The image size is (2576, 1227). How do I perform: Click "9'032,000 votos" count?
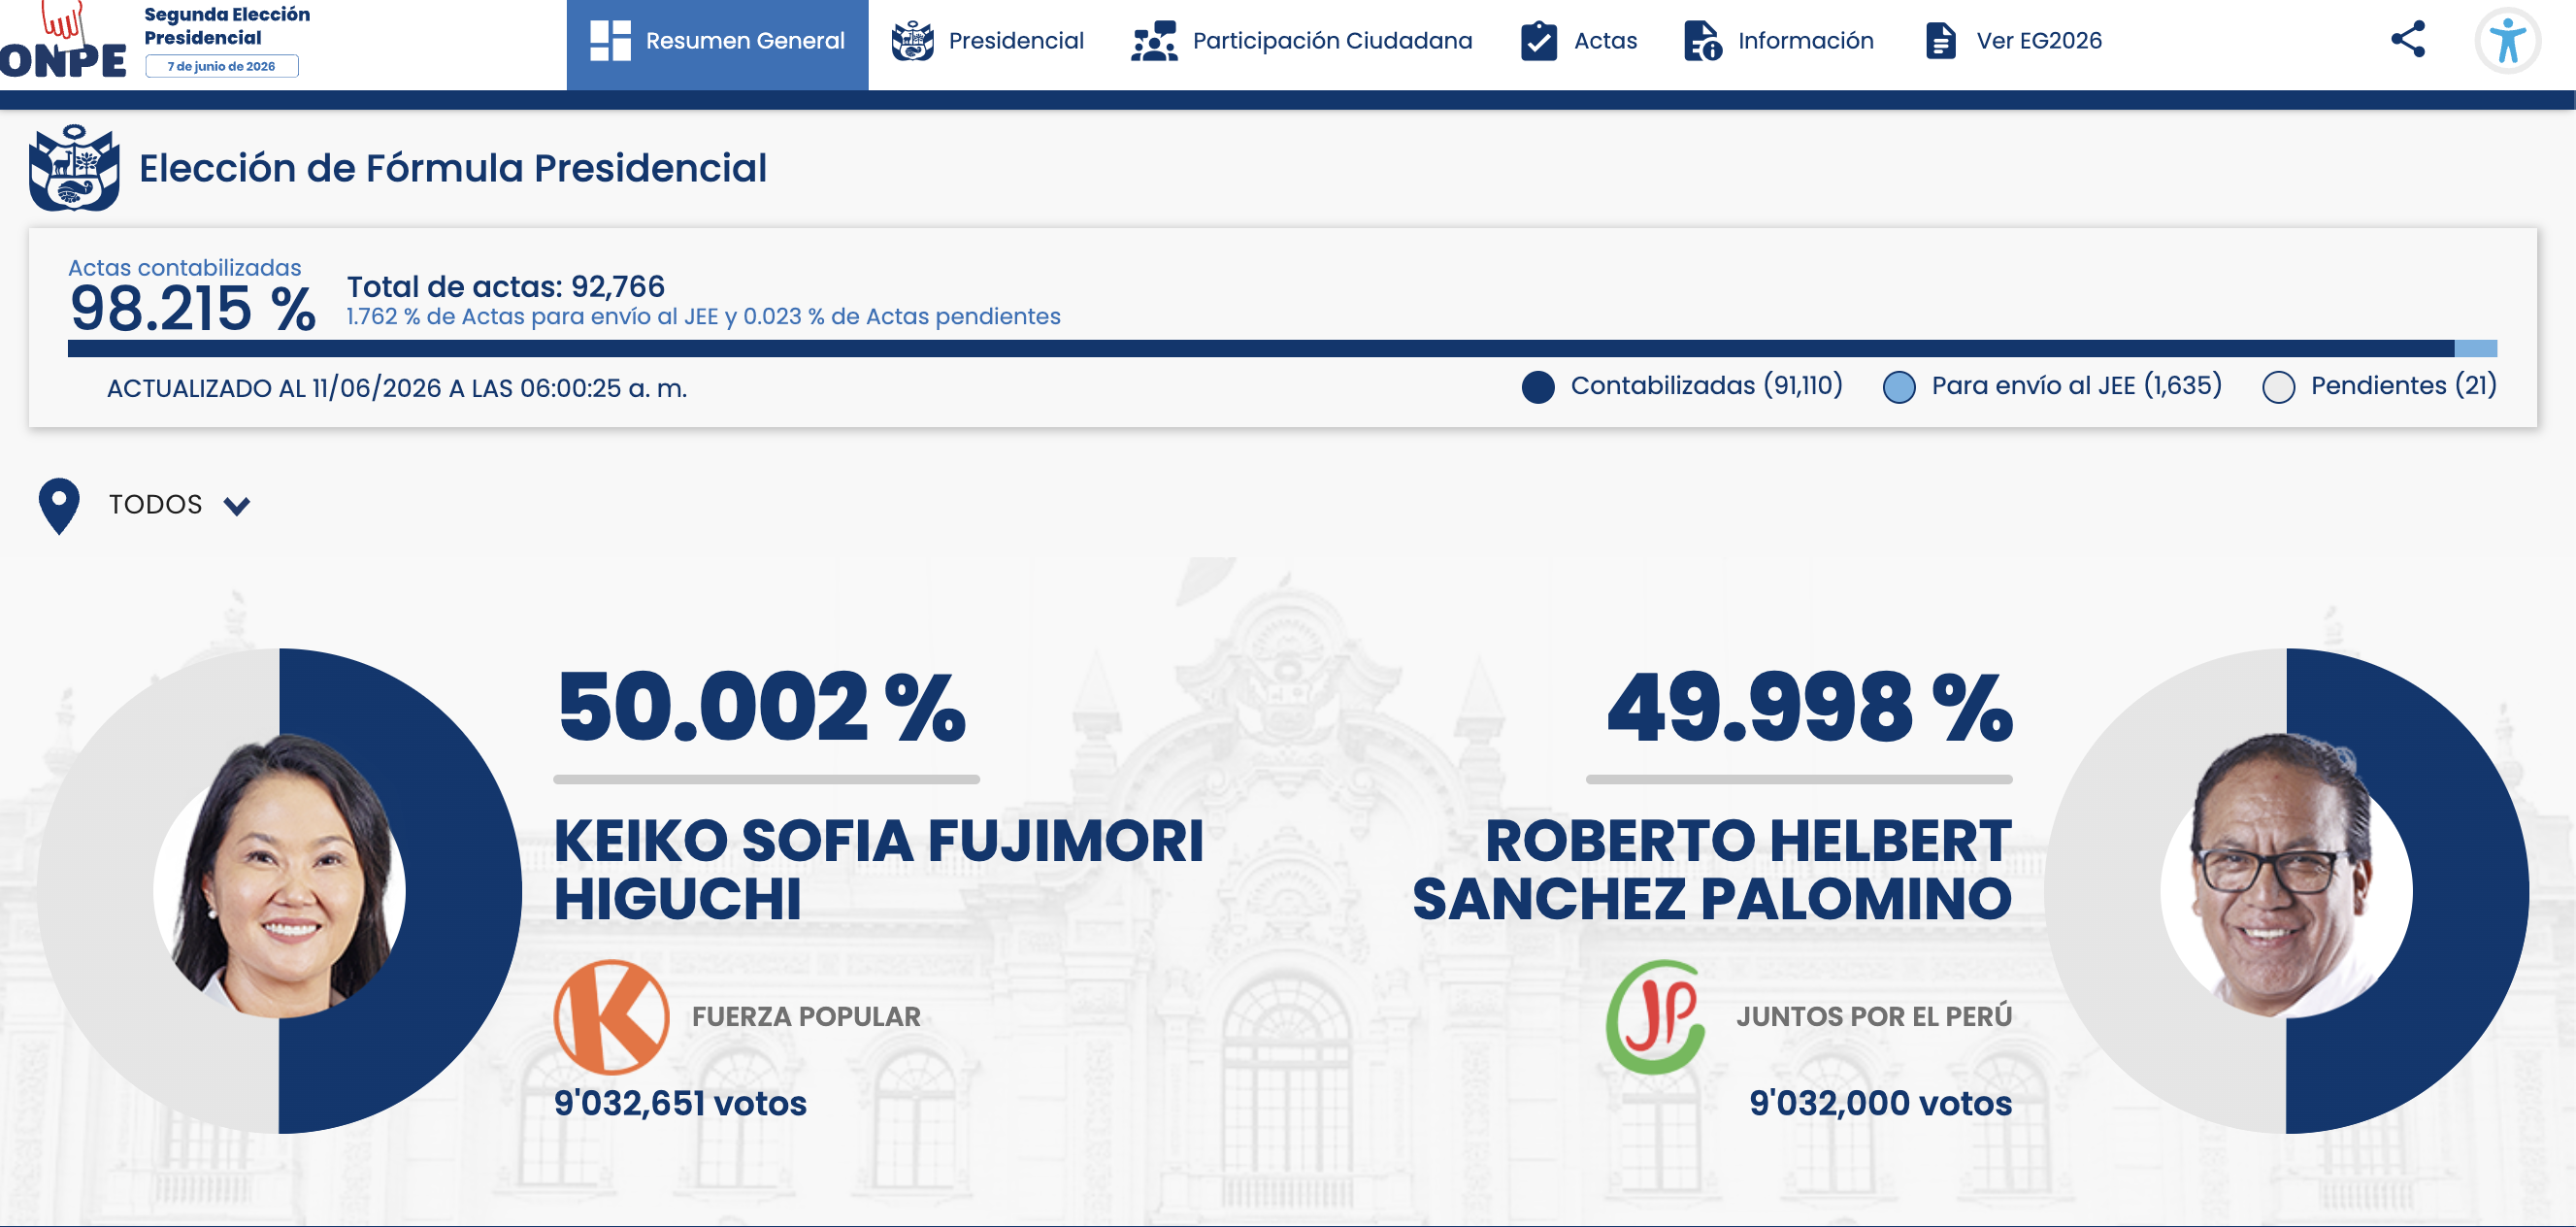tap(1881, 1103)
